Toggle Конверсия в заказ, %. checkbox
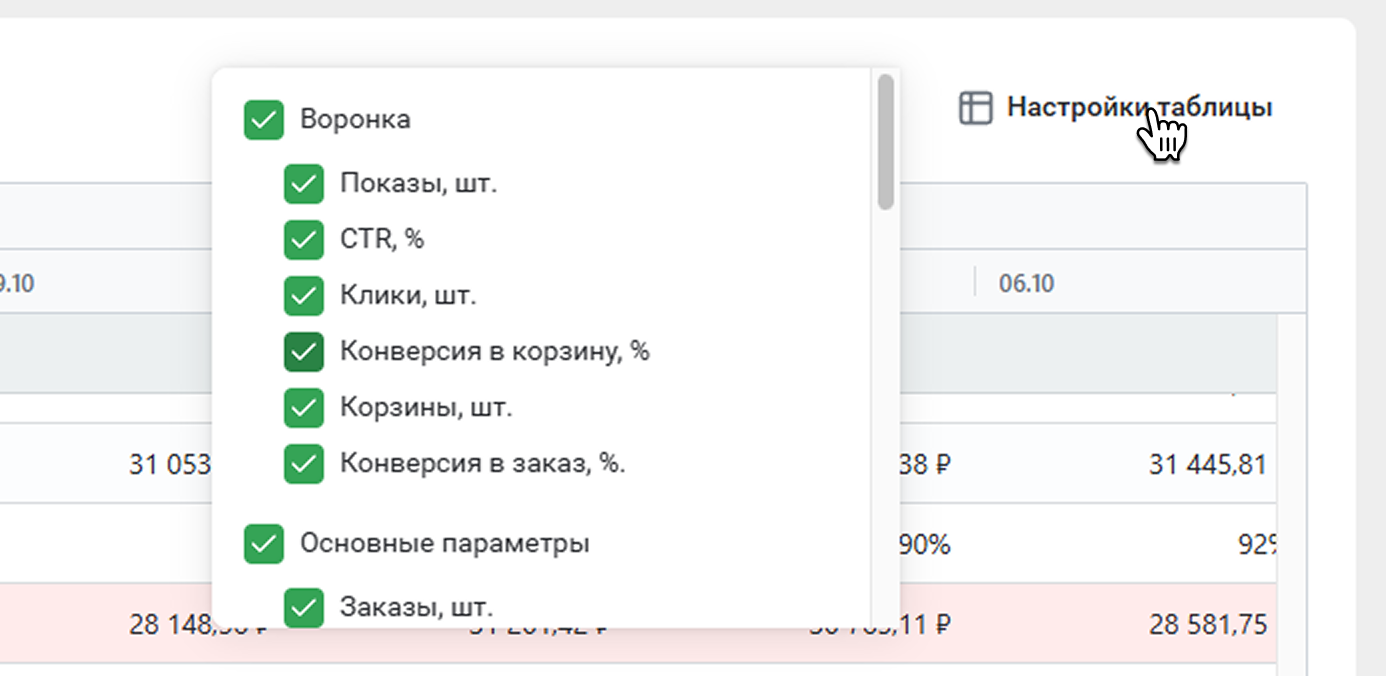The height and width of the screenshot is (676, 1386). coord(304,464)
